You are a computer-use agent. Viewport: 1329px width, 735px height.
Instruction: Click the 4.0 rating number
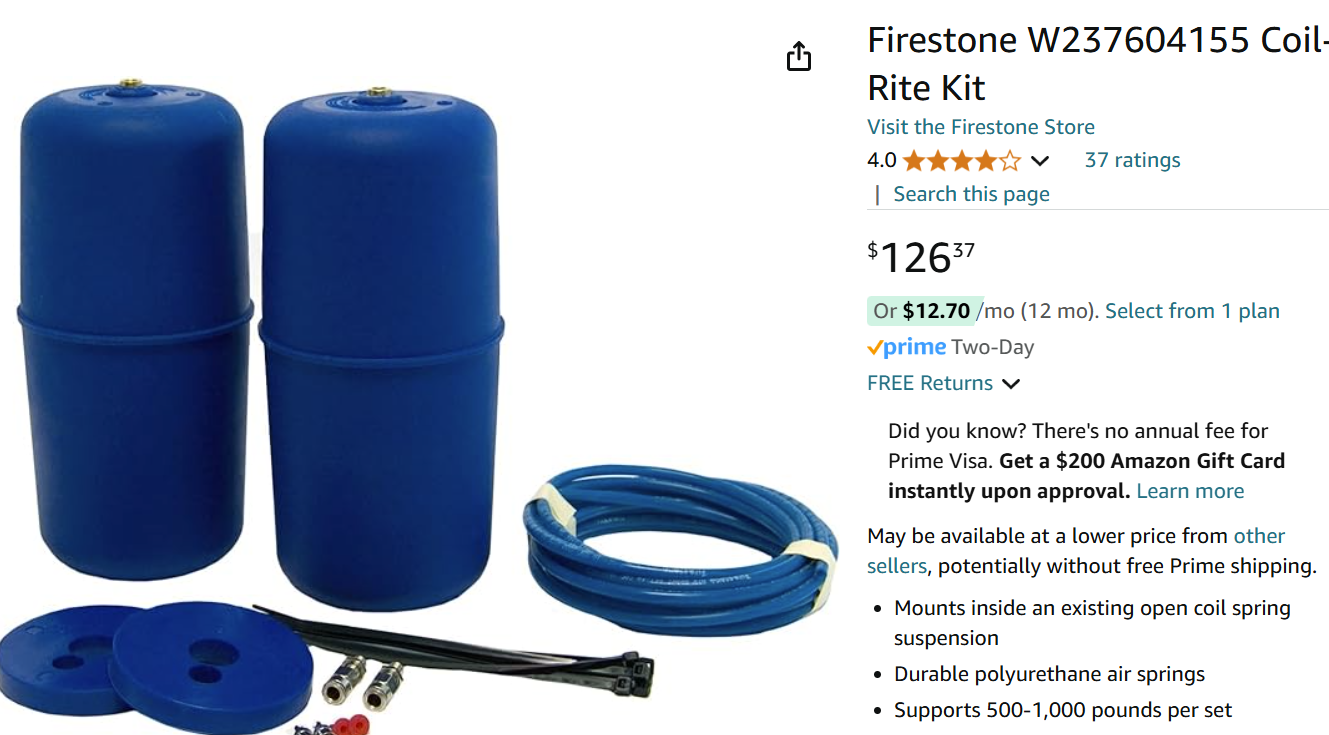click(881, 160)
